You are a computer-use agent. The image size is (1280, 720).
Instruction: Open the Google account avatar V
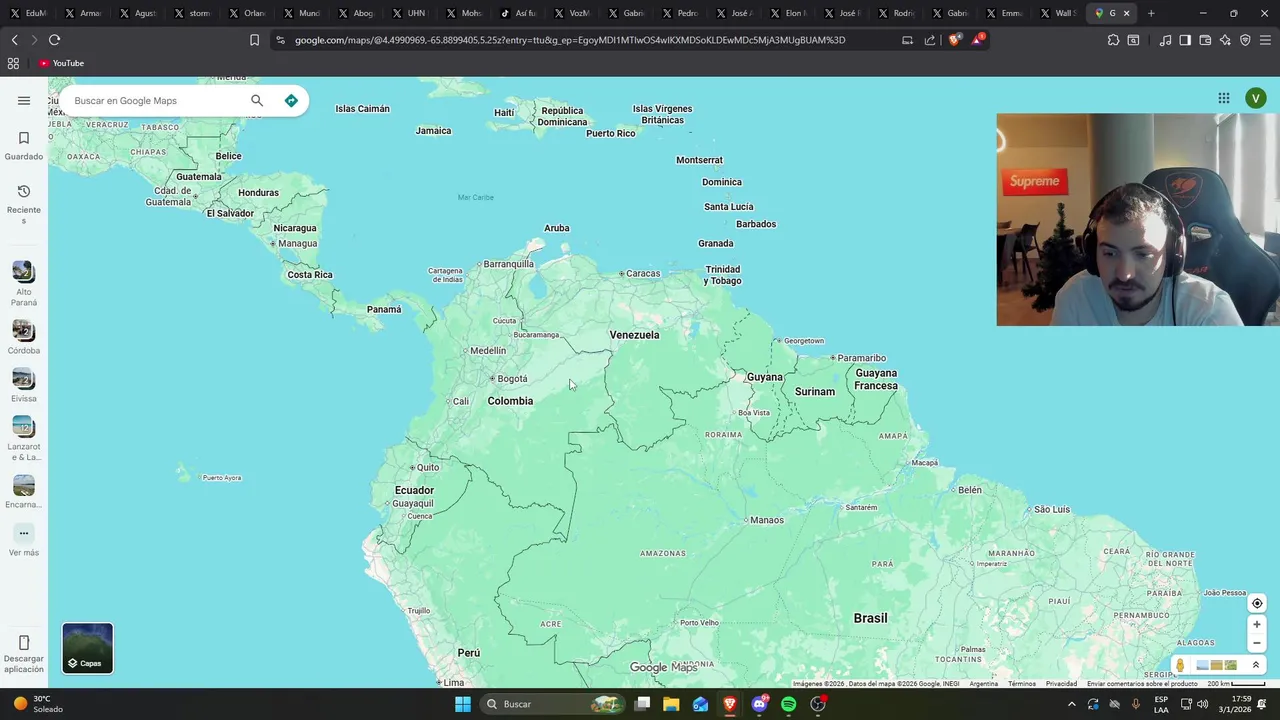click(x=1256, y=98)
